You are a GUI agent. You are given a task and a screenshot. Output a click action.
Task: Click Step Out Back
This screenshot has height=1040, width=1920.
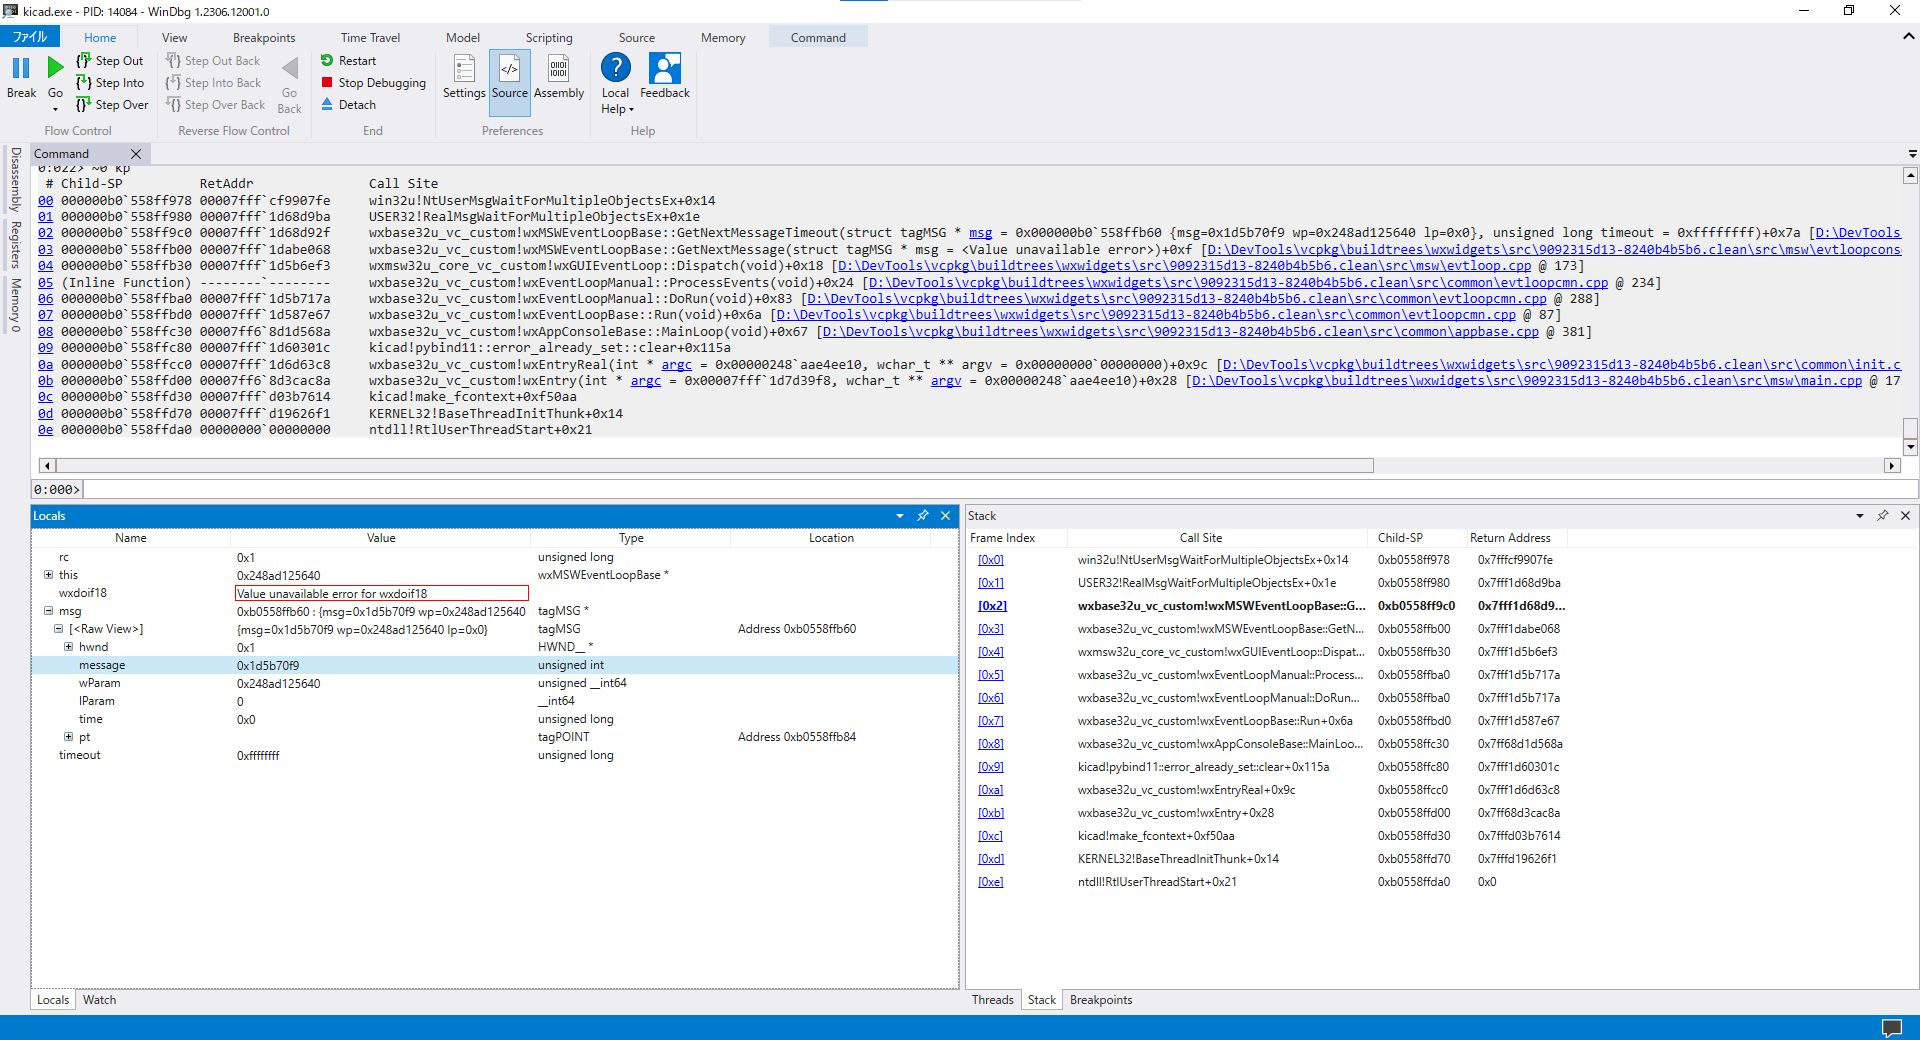213,61
